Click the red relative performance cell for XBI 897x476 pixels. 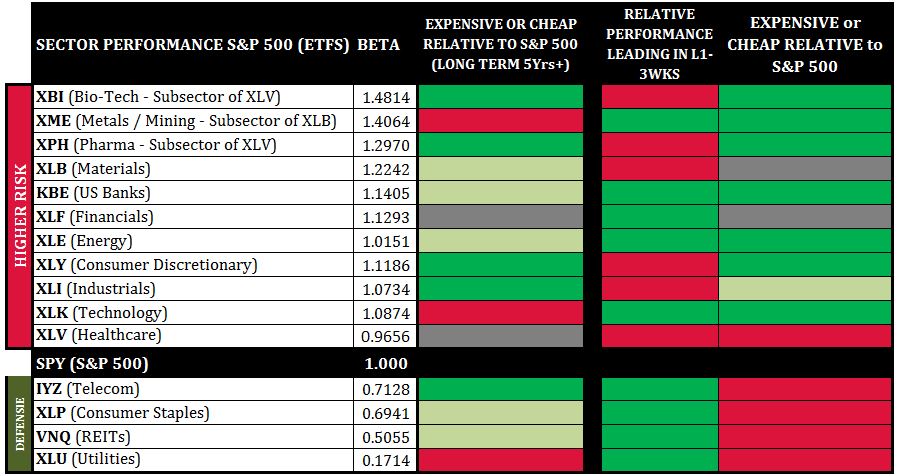[x=658, y=97]
